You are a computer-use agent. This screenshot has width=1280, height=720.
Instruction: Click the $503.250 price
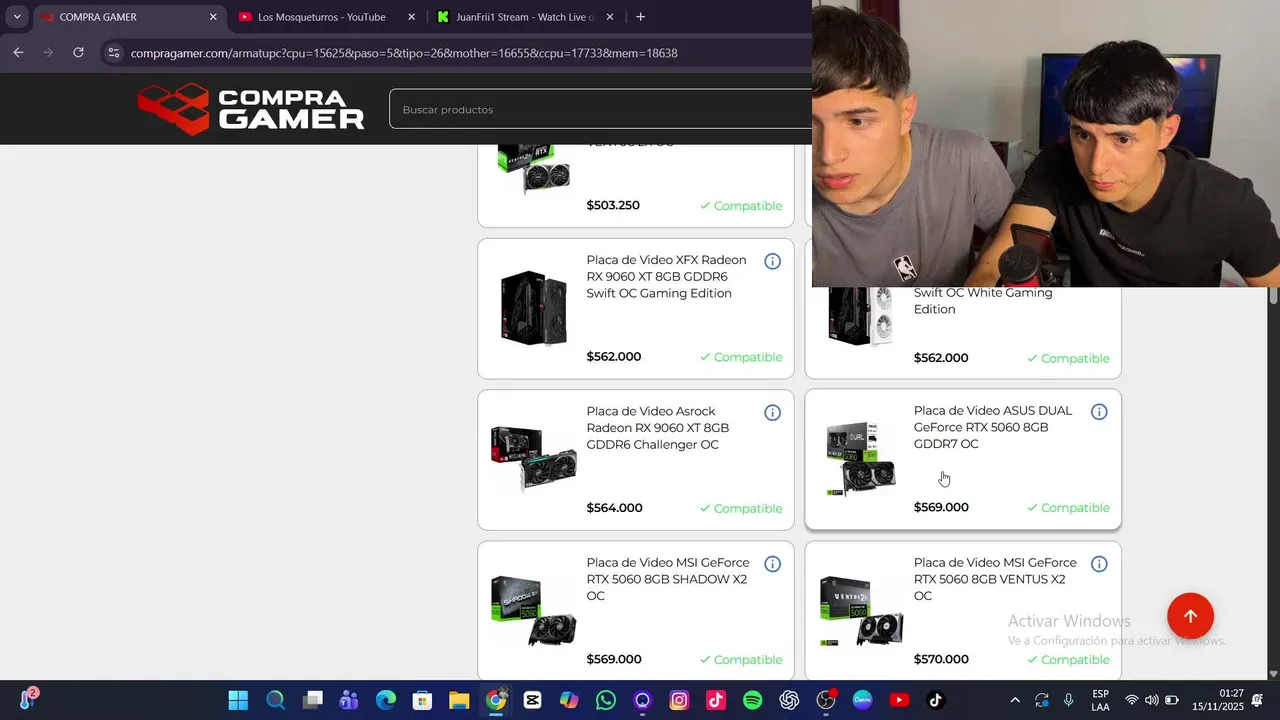[x=613, y=205]
